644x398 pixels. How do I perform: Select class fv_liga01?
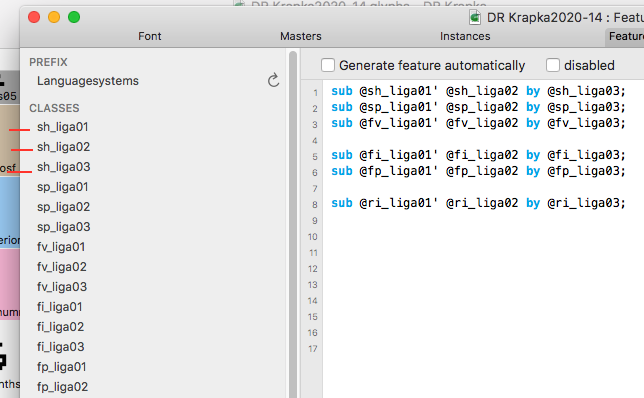click(x=61, y=247)
